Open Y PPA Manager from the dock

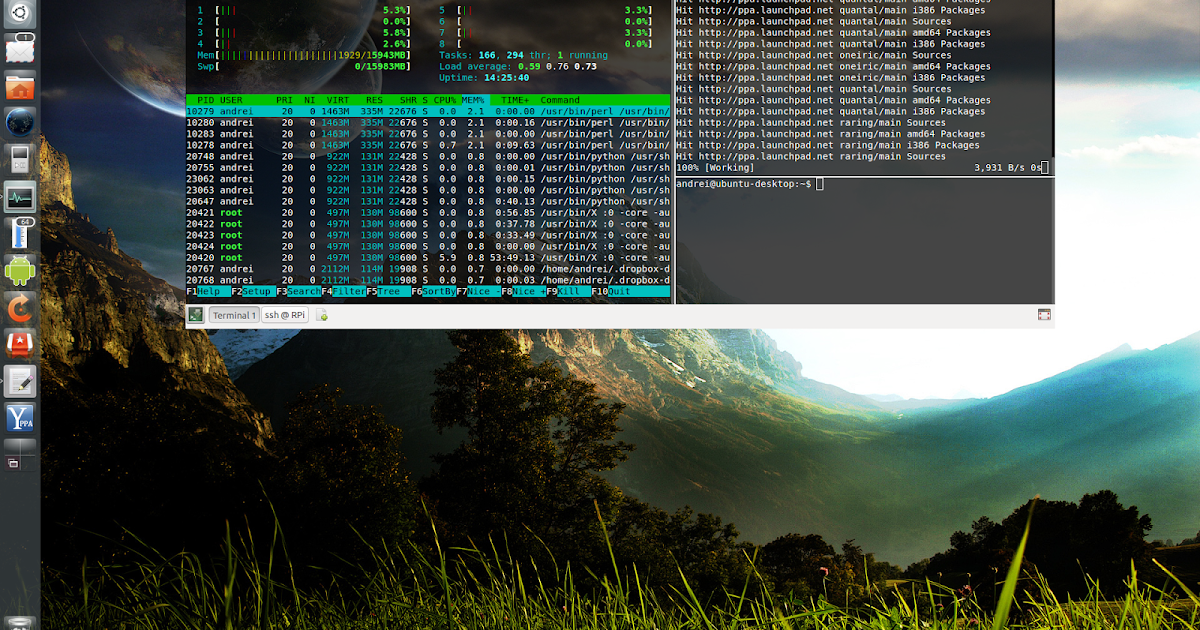pyautogui.click(x=19, y=418)
